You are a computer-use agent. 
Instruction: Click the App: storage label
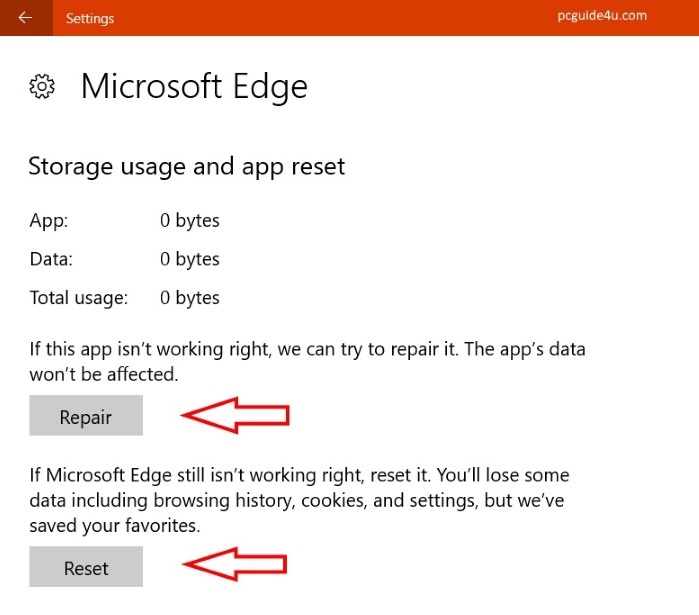tap(49, 221)
